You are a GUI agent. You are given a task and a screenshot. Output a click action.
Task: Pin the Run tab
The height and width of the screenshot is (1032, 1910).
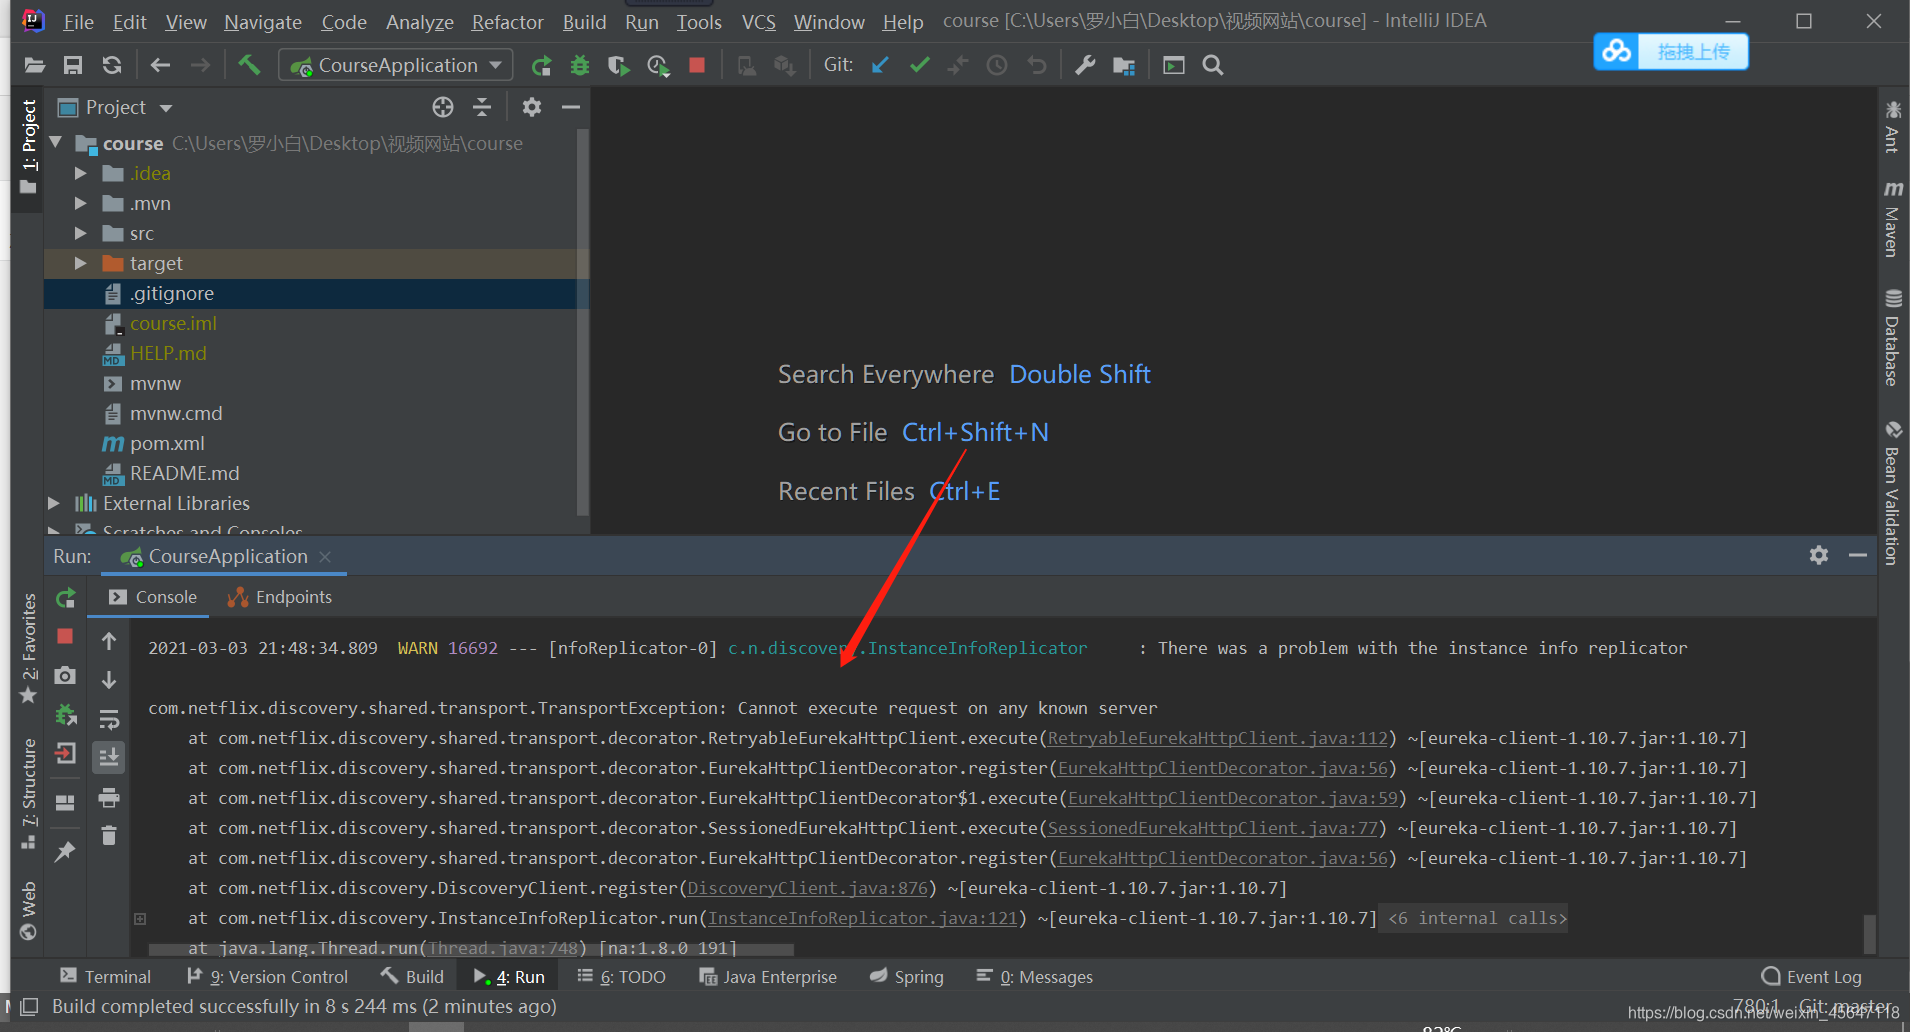point(65,851)
